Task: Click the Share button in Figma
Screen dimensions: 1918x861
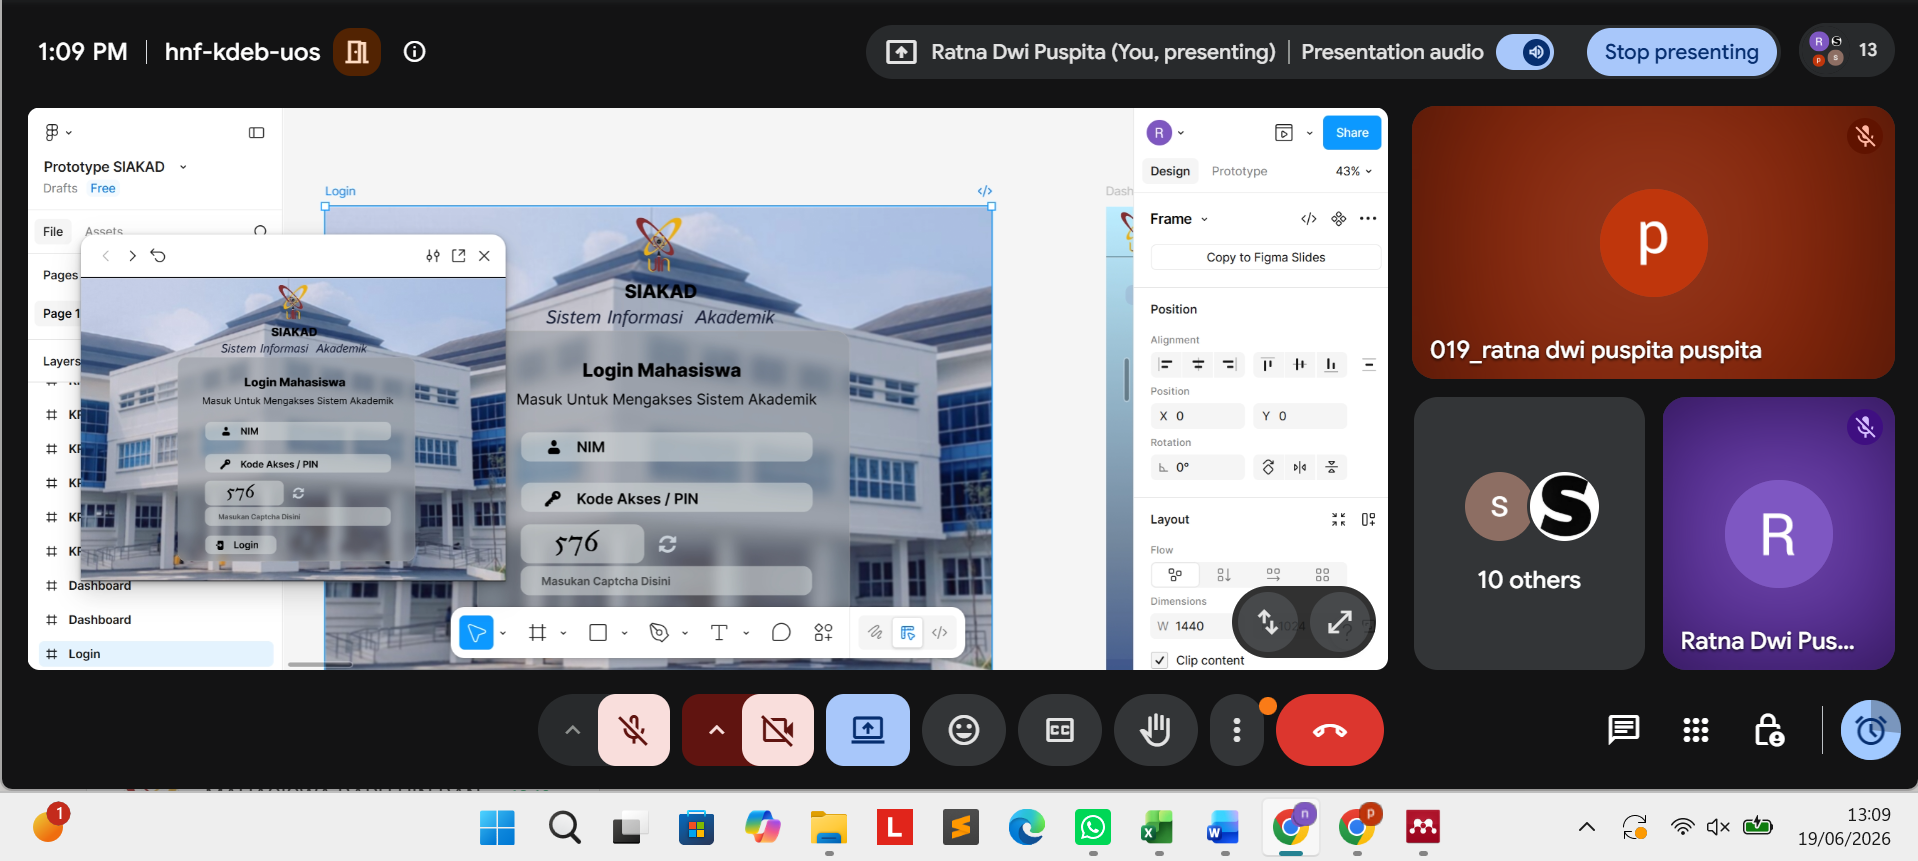Action: [1352, 133]
